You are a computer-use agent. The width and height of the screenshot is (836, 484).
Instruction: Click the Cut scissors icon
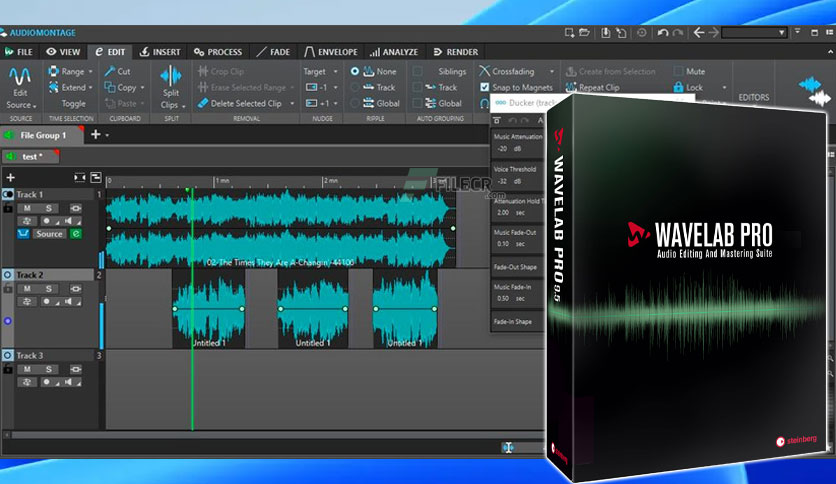tap(110, 71)
